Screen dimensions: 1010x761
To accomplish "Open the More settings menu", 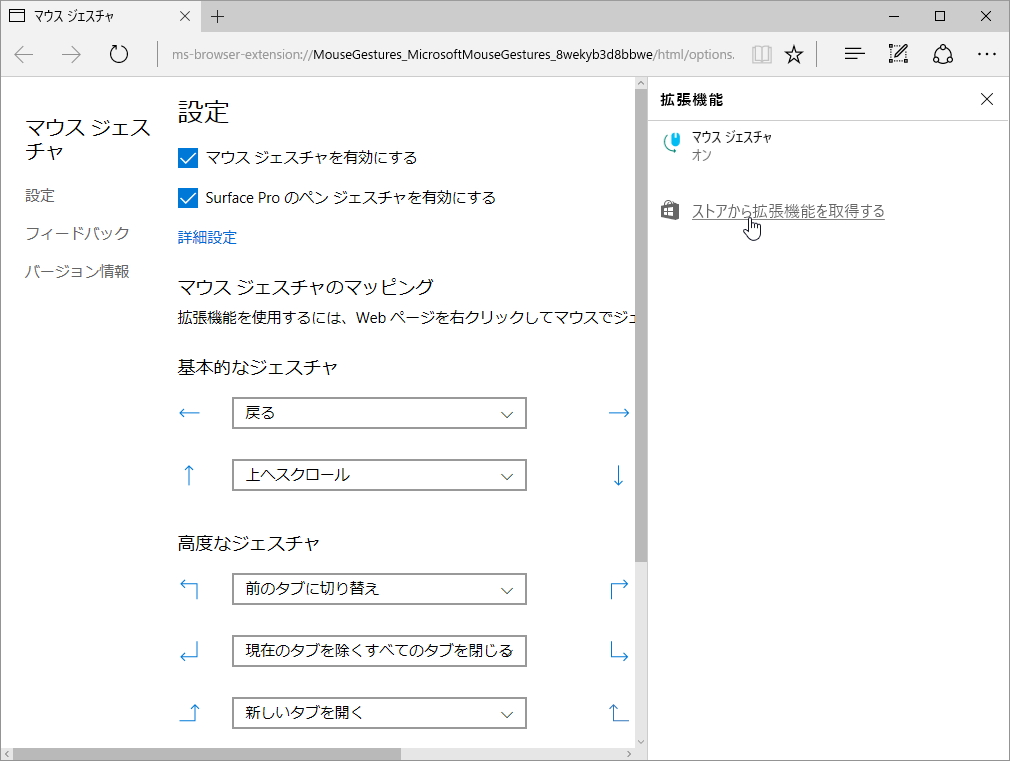I will coord(987,54).
